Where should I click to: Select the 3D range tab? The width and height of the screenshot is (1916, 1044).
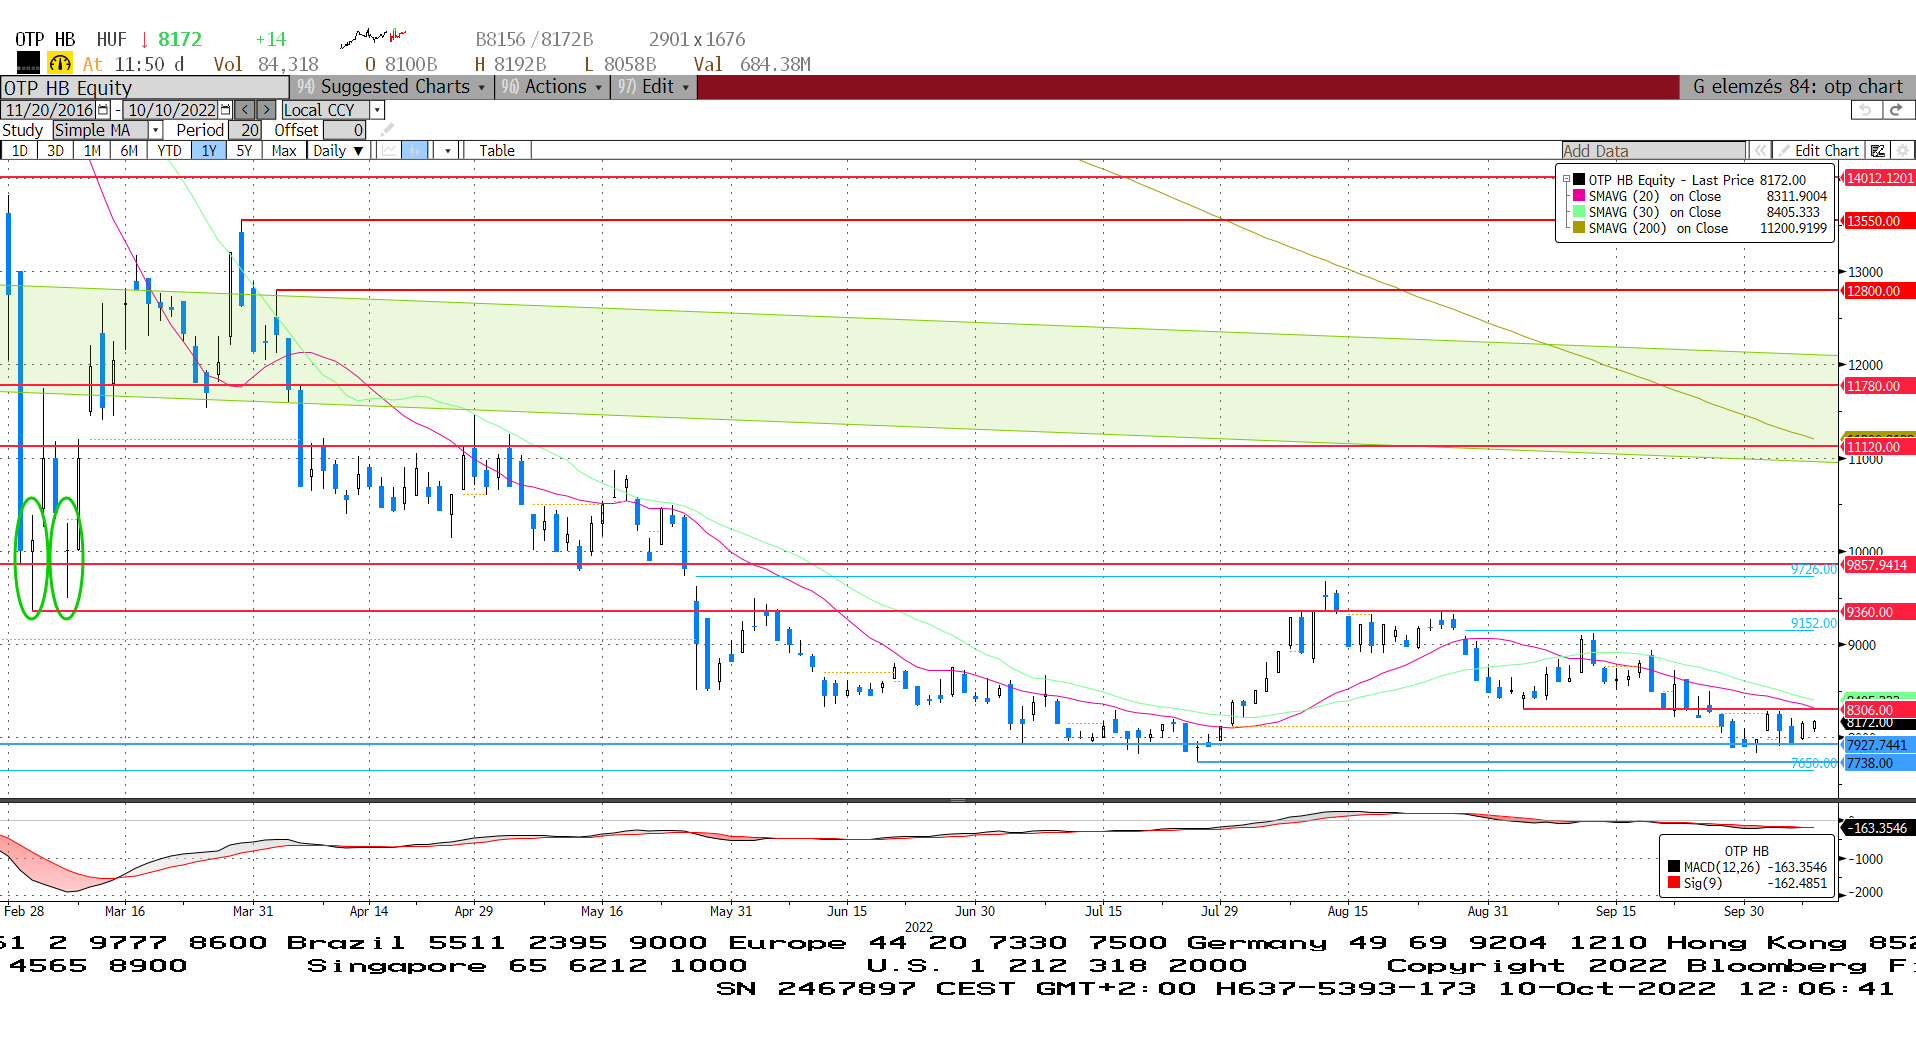pos(55,151)
